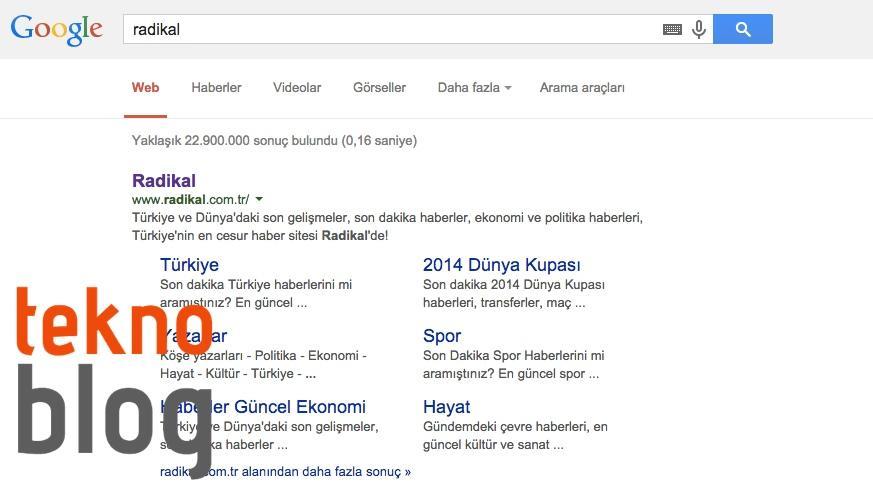Screen dimensions: 873x483
Task: Open the Türkiye sitelink
Action: [189, 265]
